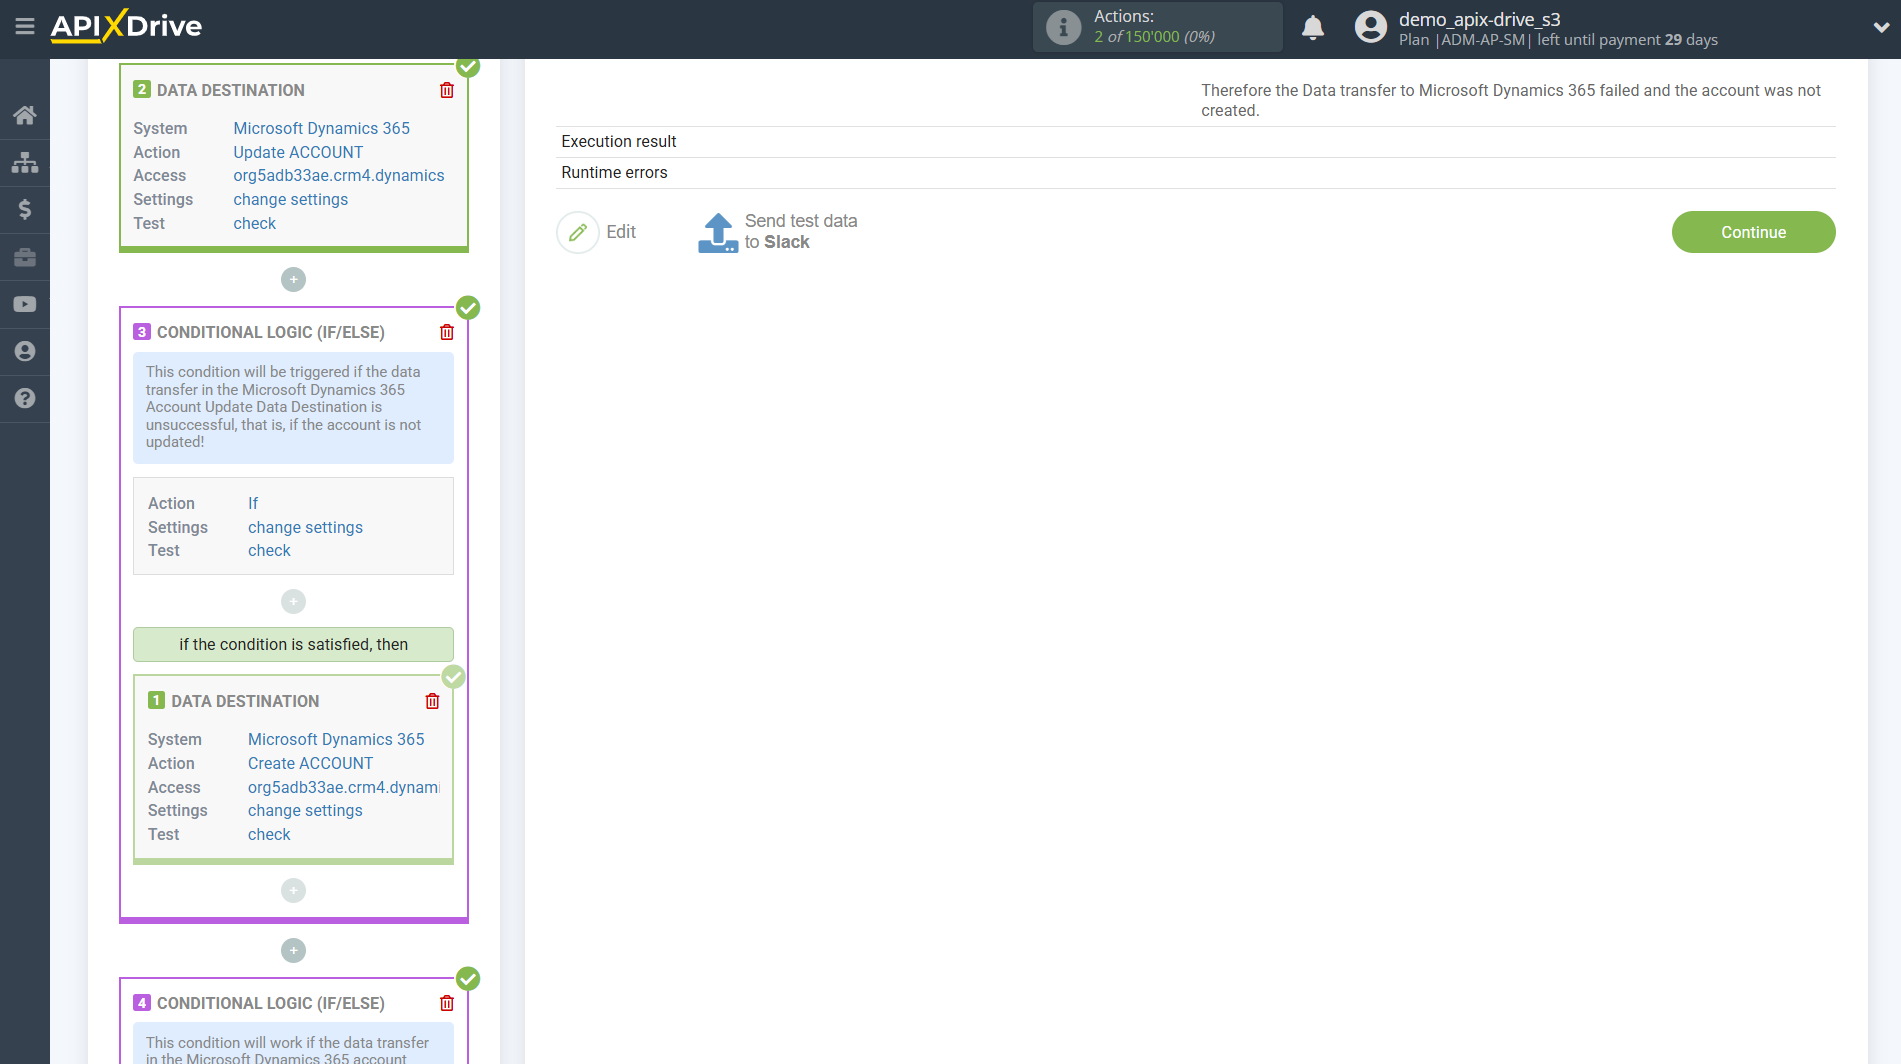Screen dimensions: 1901x1064
Task: Delete Data Destination step 2
Action: [x=447, y=90]
